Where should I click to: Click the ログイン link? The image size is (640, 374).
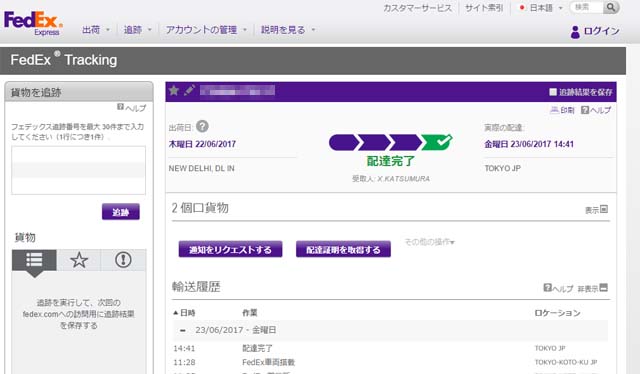click(x=601, y=31)
